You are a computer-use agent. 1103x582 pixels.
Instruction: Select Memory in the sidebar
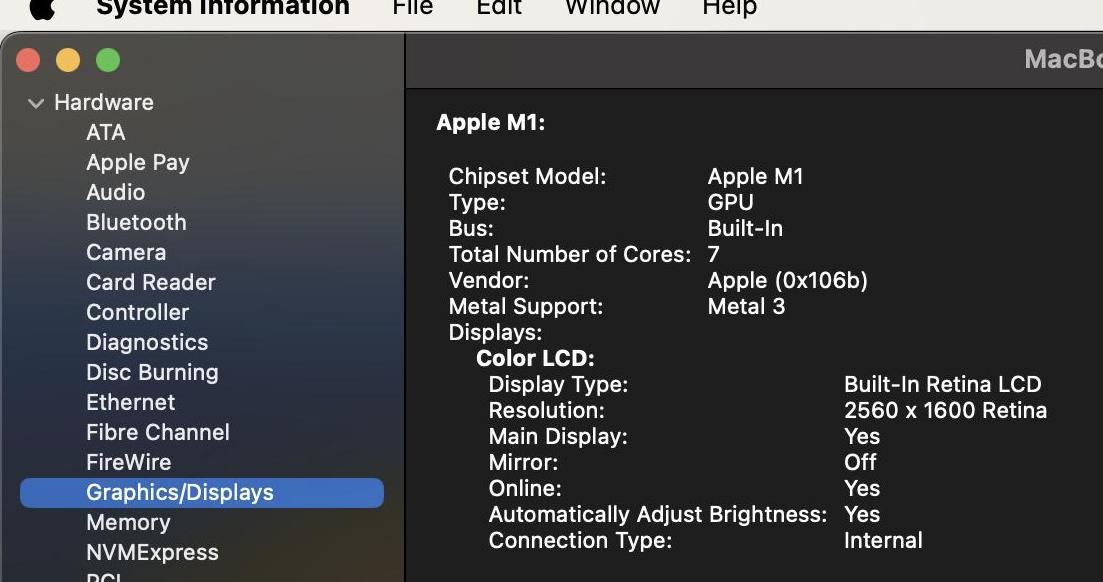[x=128, y=523]
